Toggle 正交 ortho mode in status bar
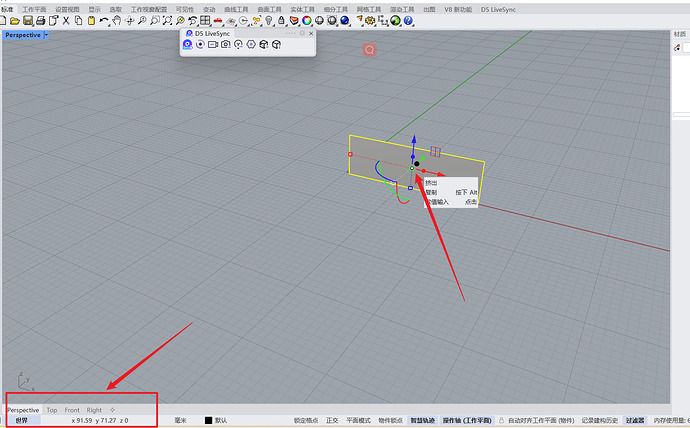690x428 pixels. (x=332, y=421)
